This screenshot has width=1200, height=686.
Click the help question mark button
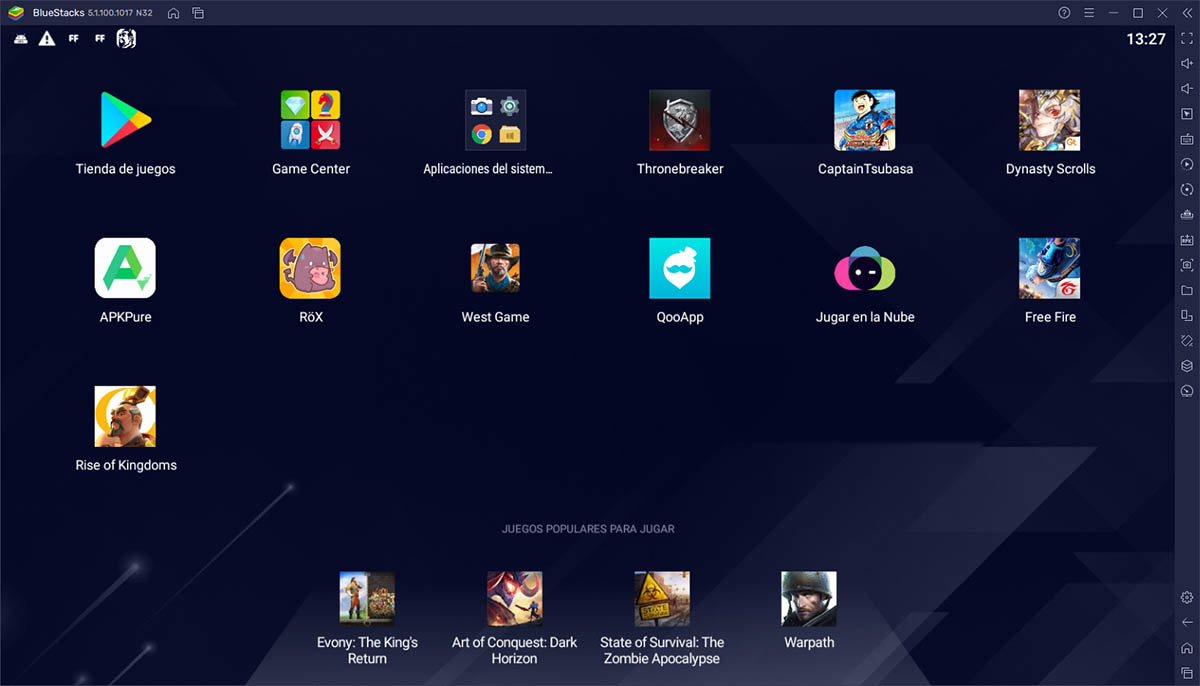tap(1062, 13)
